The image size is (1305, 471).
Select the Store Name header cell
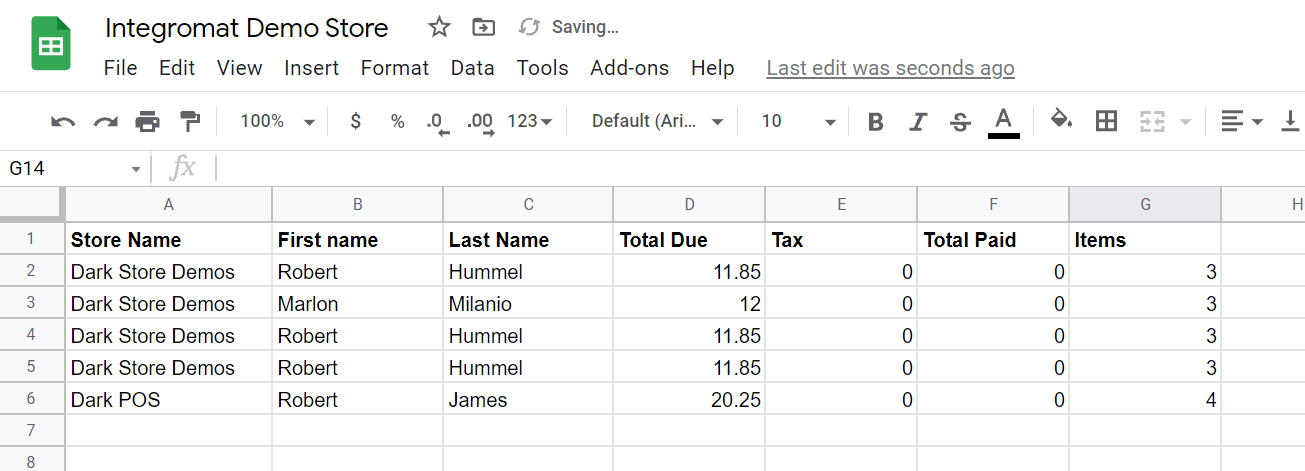click(169, 239)
